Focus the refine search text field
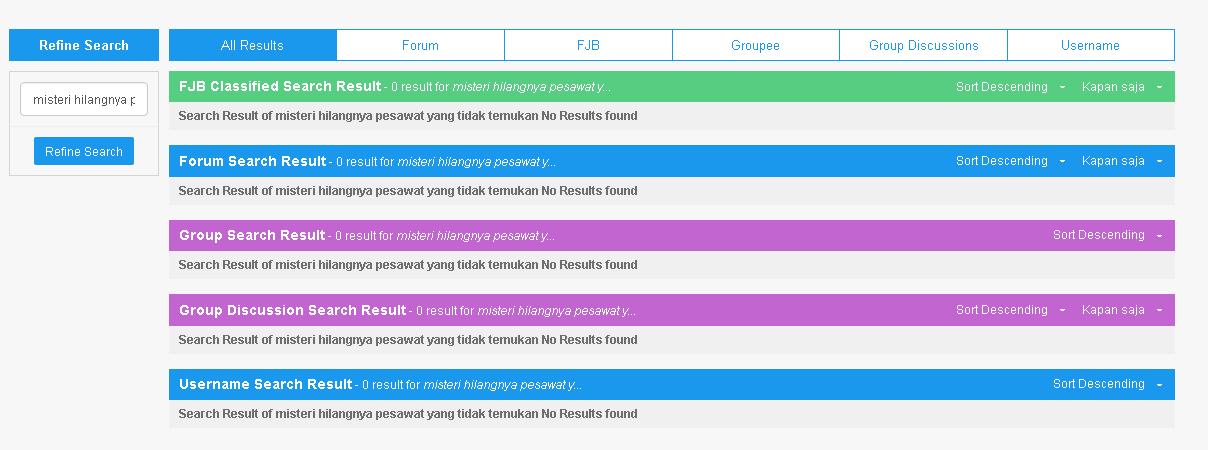The width and height of the screenshot is (1208, 450). click(x=84, y=100)
